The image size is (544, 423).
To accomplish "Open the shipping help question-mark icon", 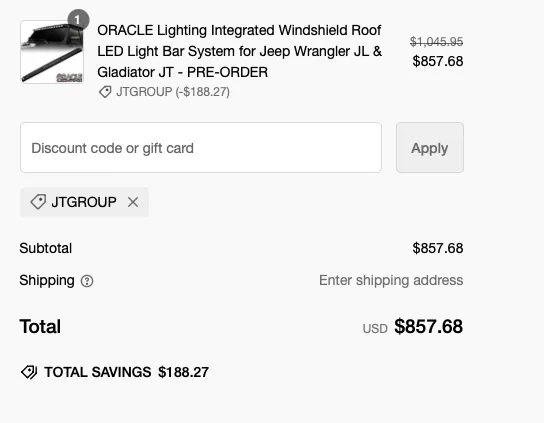I will [x=87, y=281].
